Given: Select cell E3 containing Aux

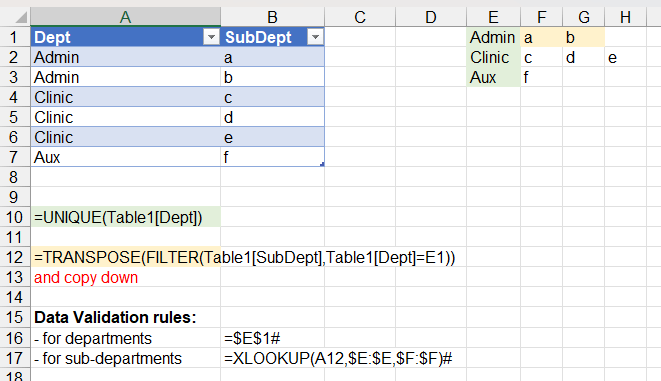Looking at the screenshot, I should pyautogui.click(x=493, y=77).
